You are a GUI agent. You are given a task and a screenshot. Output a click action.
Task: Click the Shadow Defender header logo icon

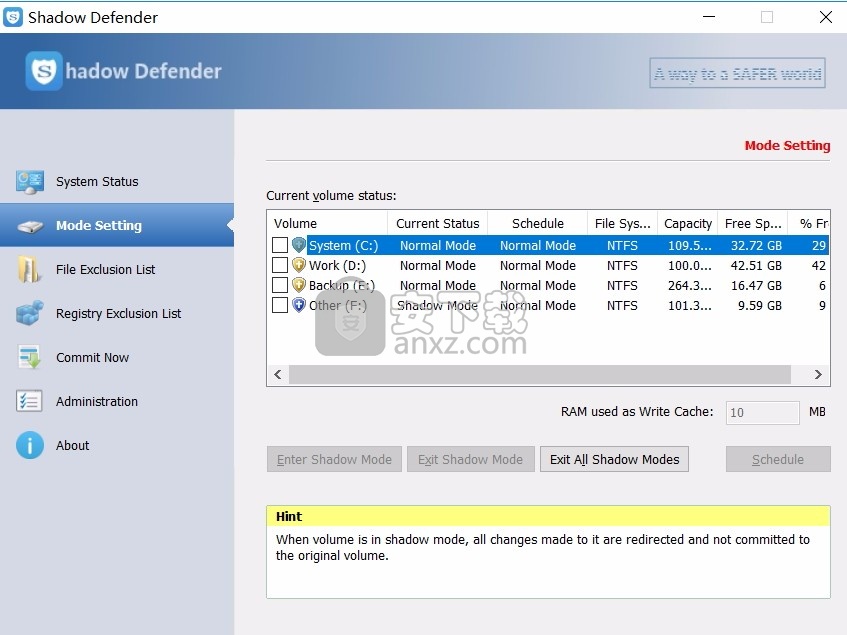44,71
